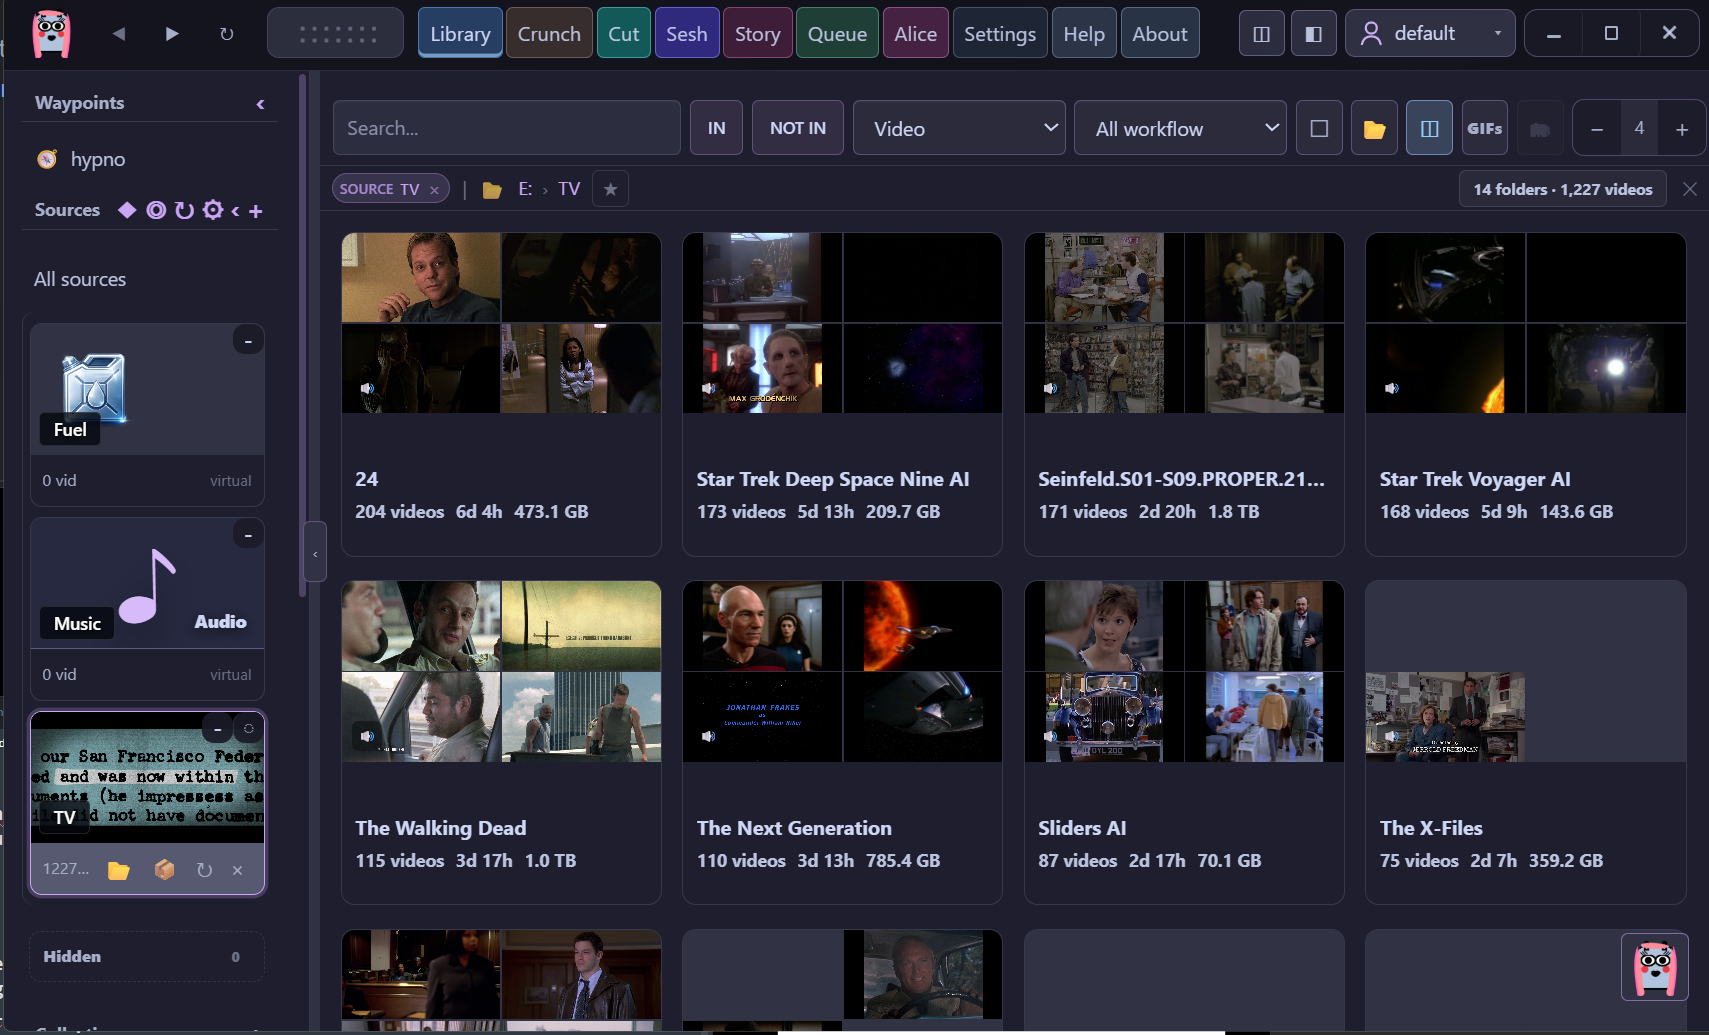Image resolution: width=1709 pixels, height=1035 pixels.
Task: Click the Sources settings gear icon
Action: [x=213, y=210]
